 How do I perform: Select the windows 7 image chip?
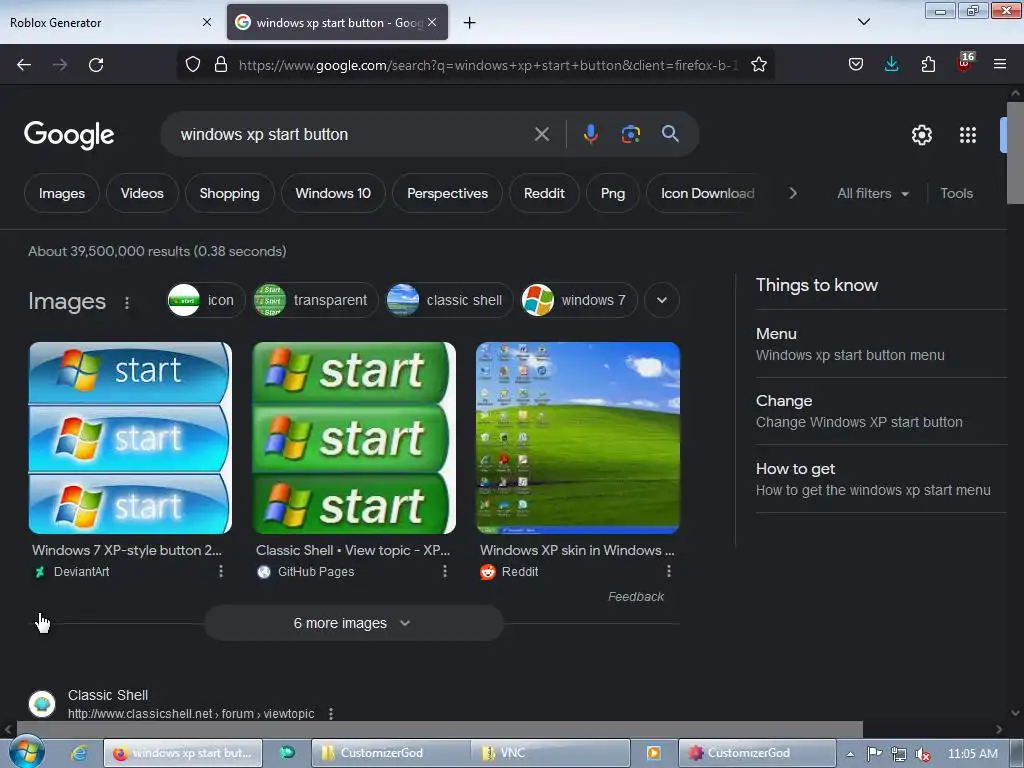coord(579,300)
